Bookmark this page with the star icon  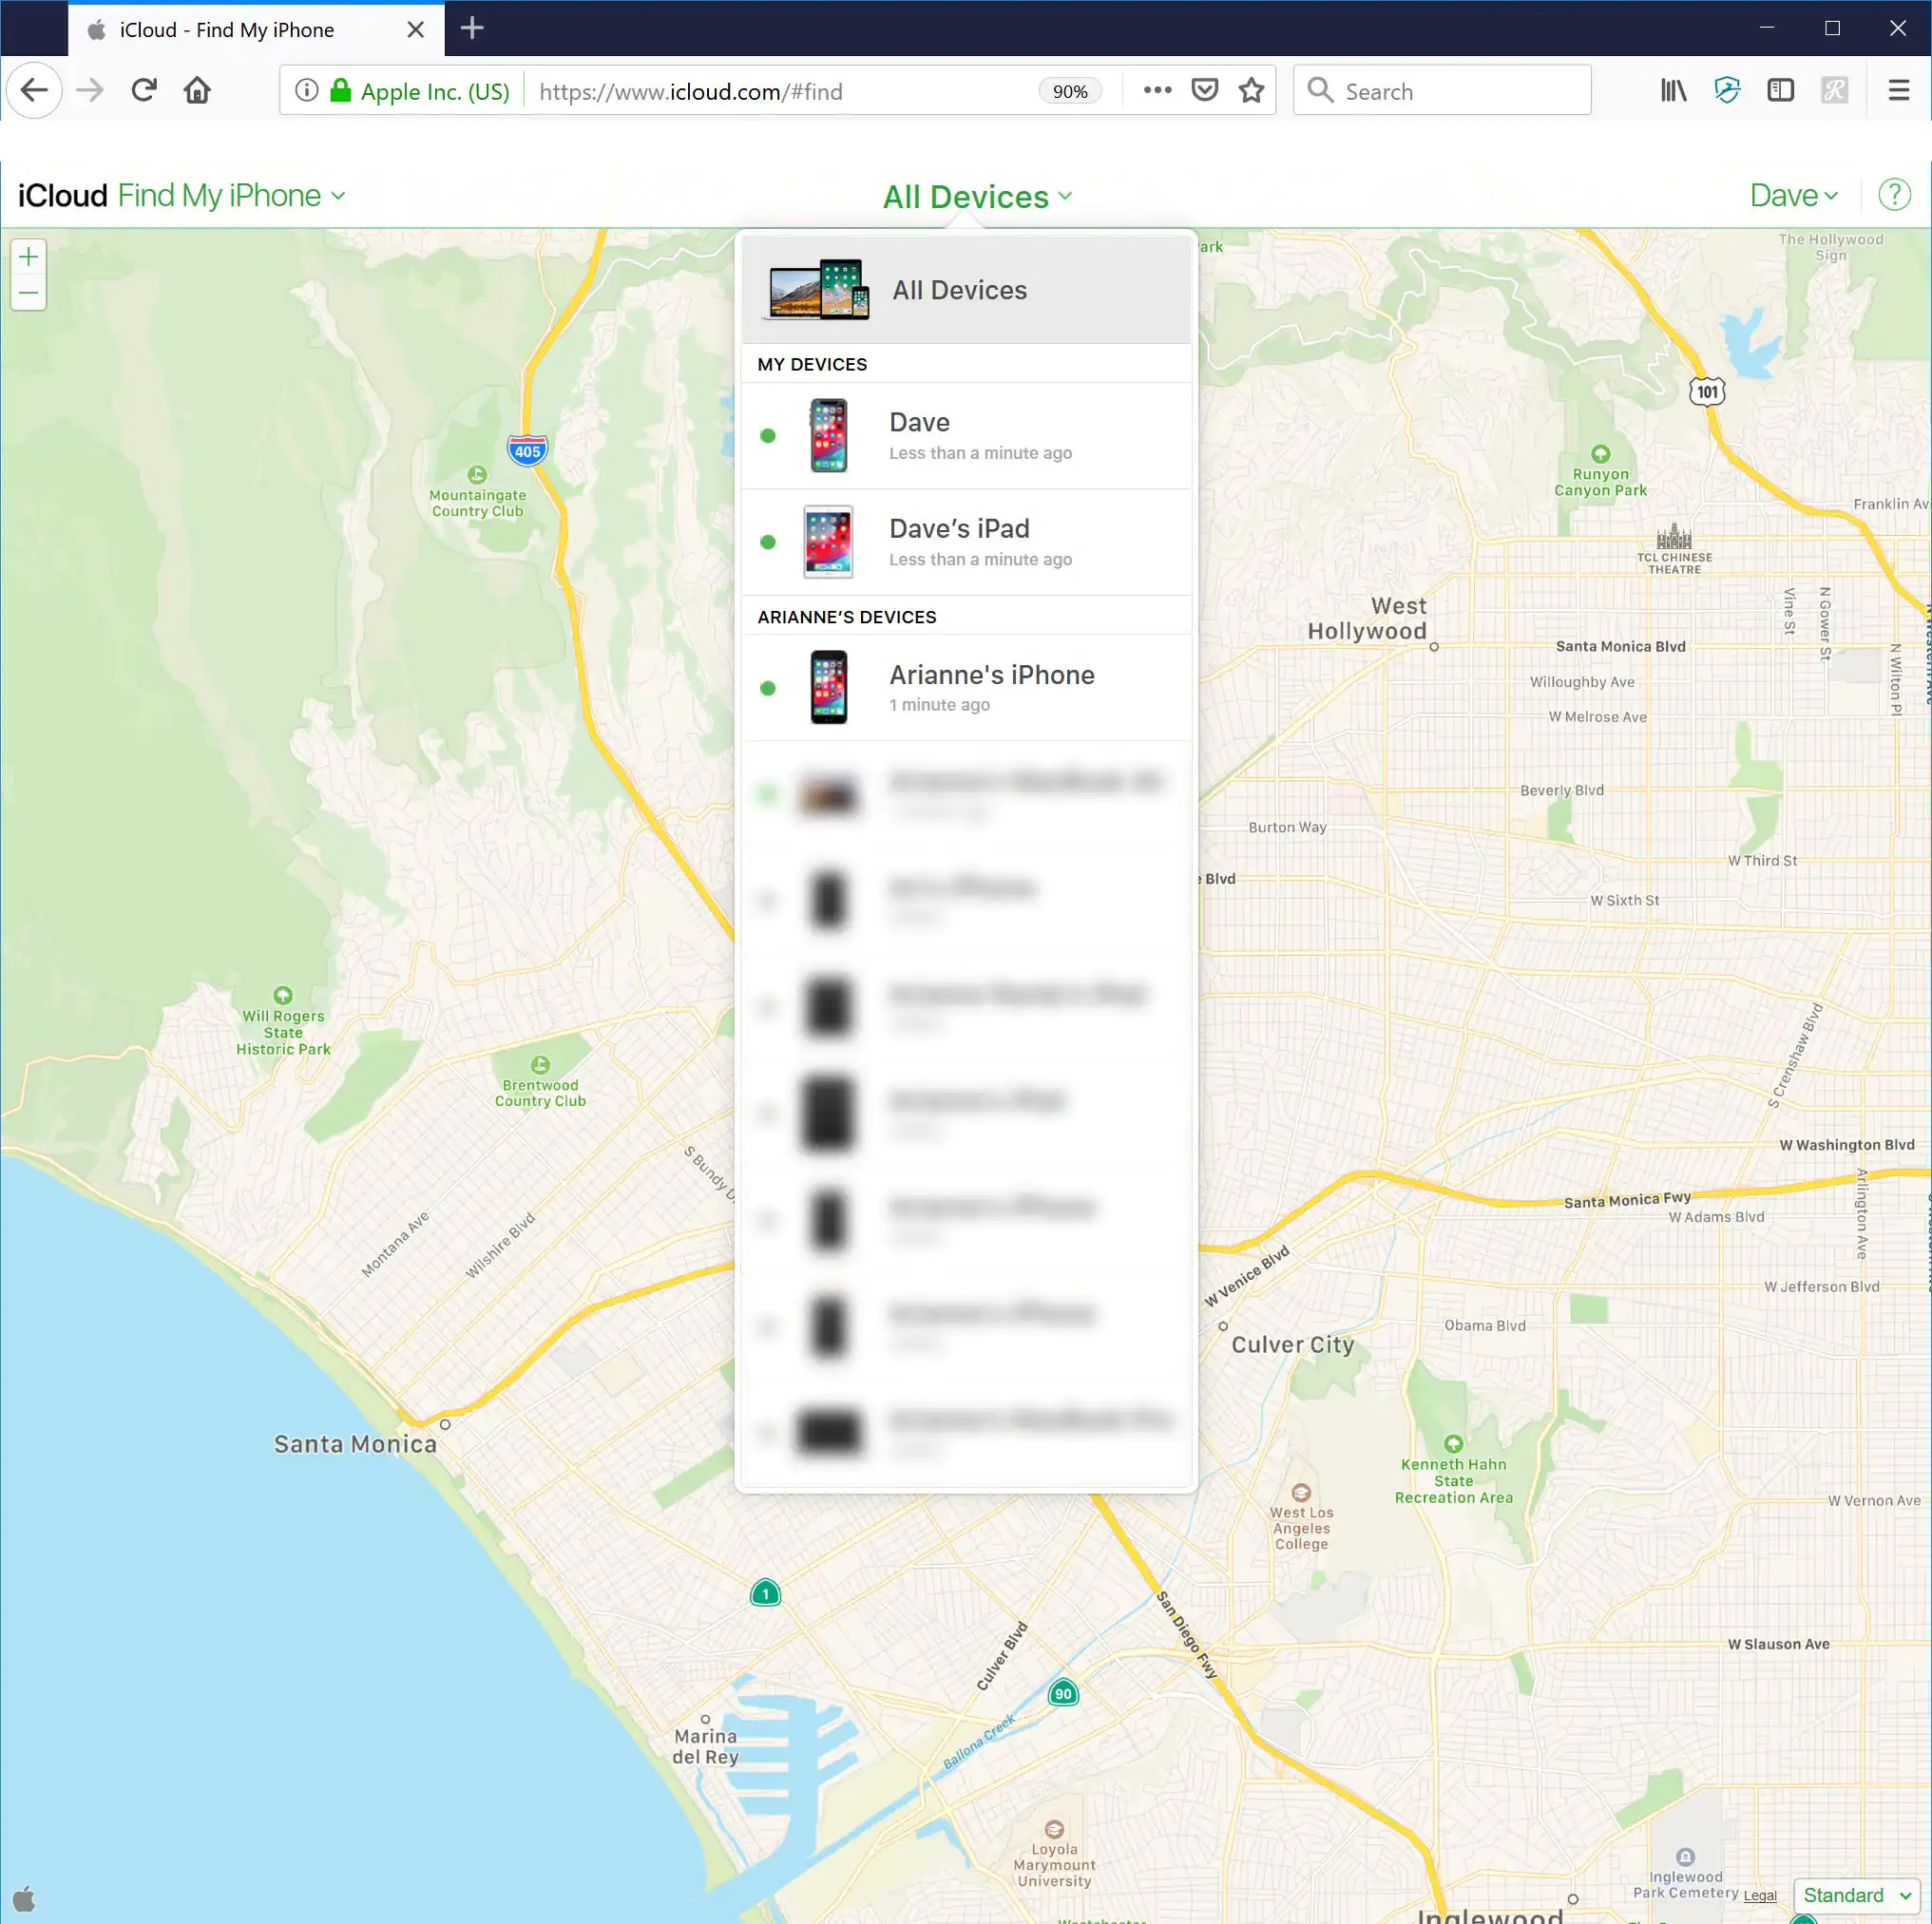[x=1251, y=90]
